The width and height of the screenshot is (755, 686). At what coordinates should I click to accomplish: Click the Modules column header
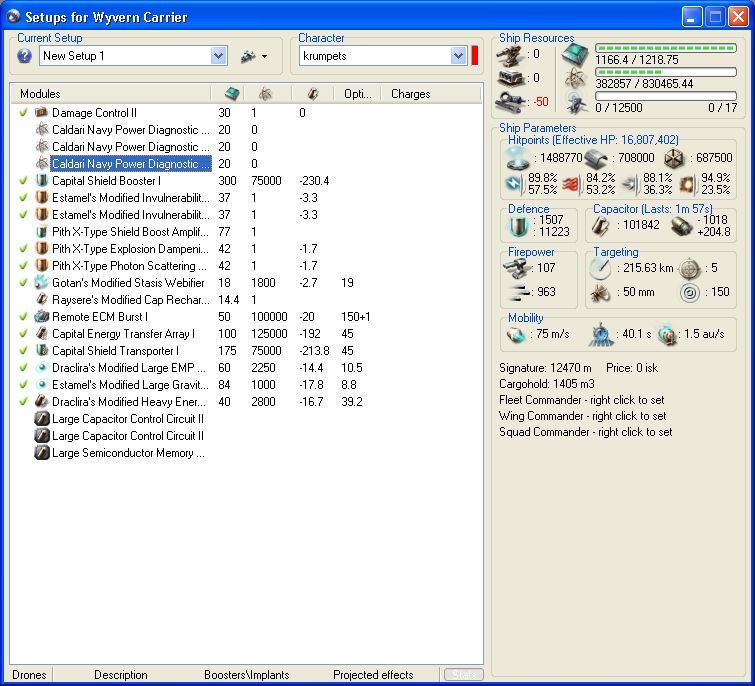(111, 94)
